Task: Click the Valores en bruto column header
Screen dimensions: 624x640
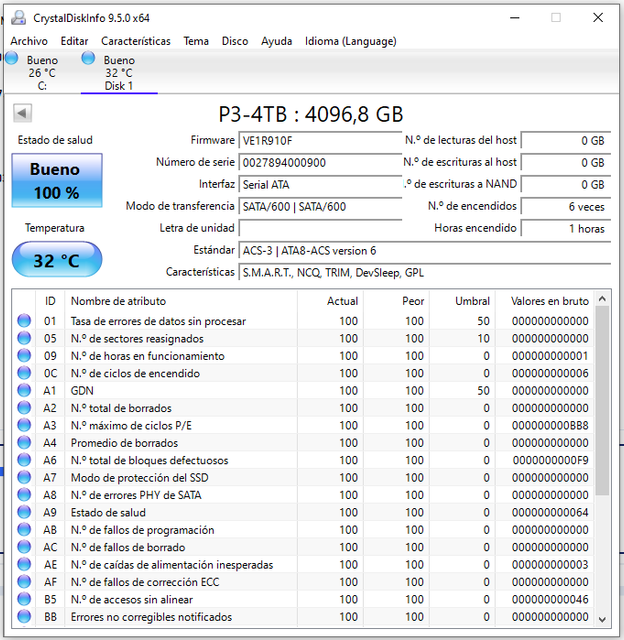Action: (x=544, y=301)
